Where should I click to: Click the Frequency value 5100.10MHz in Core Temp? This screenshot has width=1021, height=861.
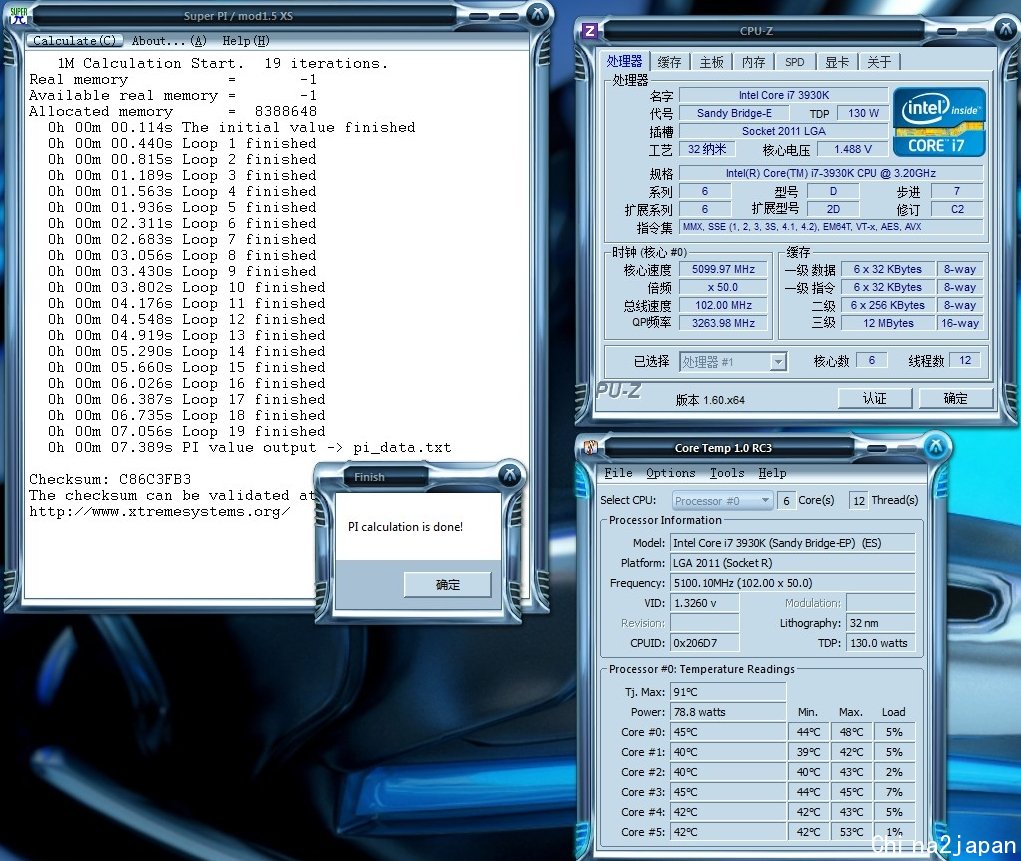792,583
